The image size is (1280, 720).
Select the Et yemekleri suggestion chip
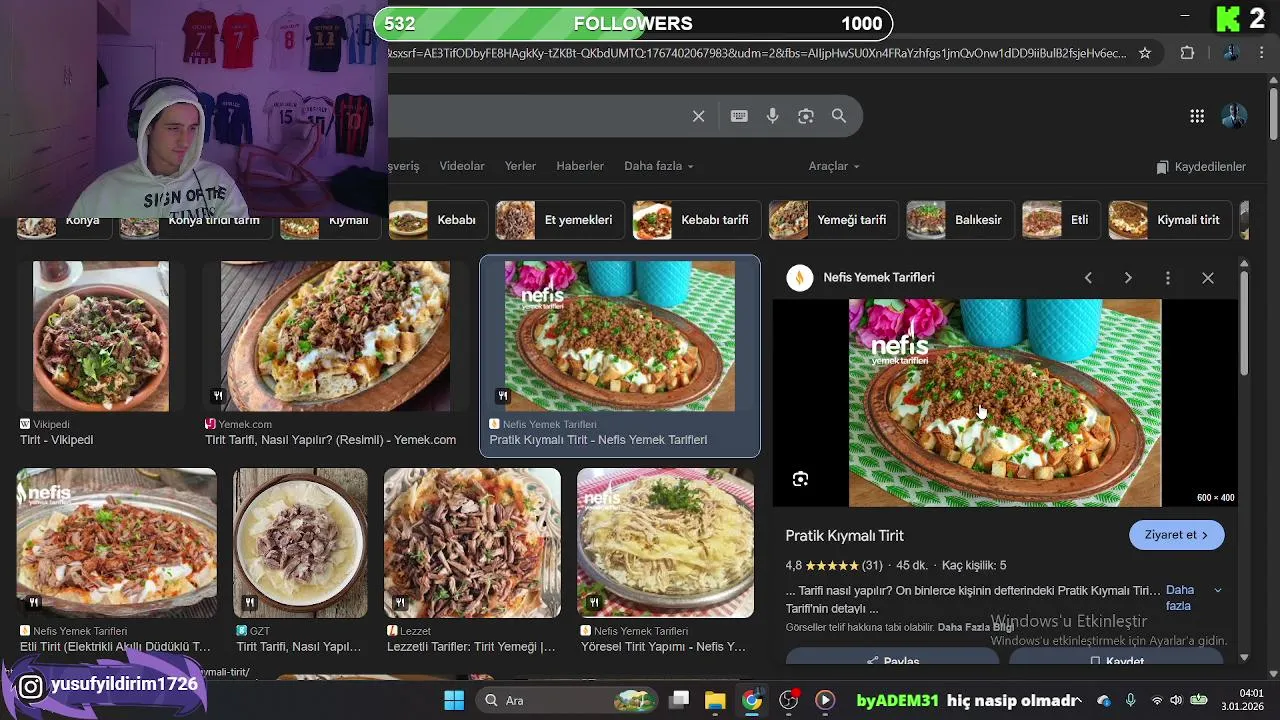tap(560, 220)
